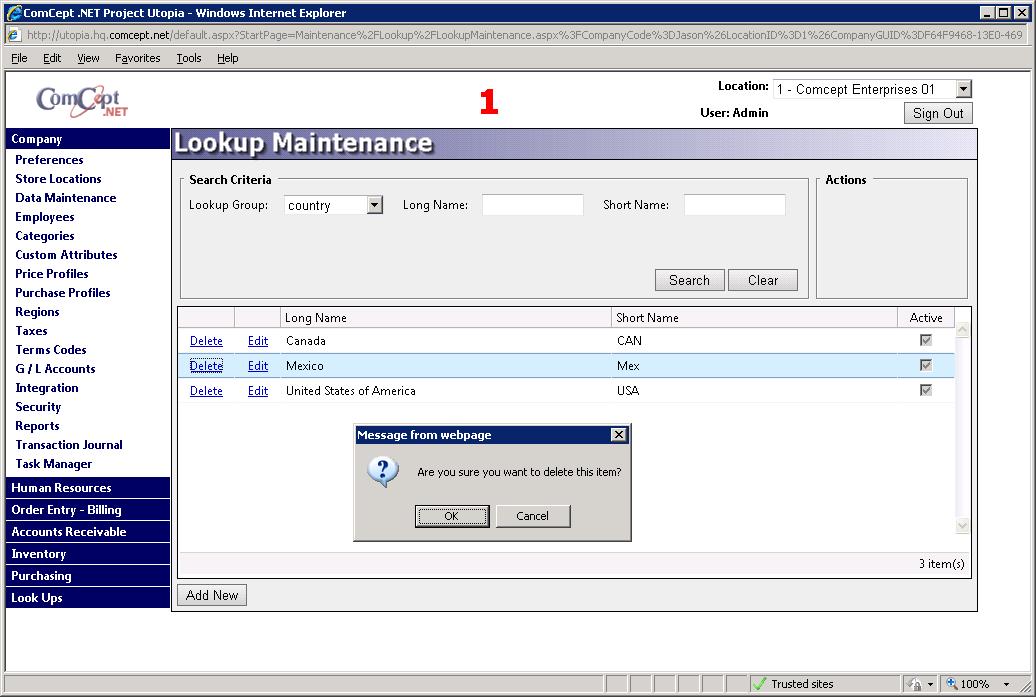This screenshot has width=1036, height=697.
Task: Click the ComCept .NET logo
Action: [x=82, y=100]
